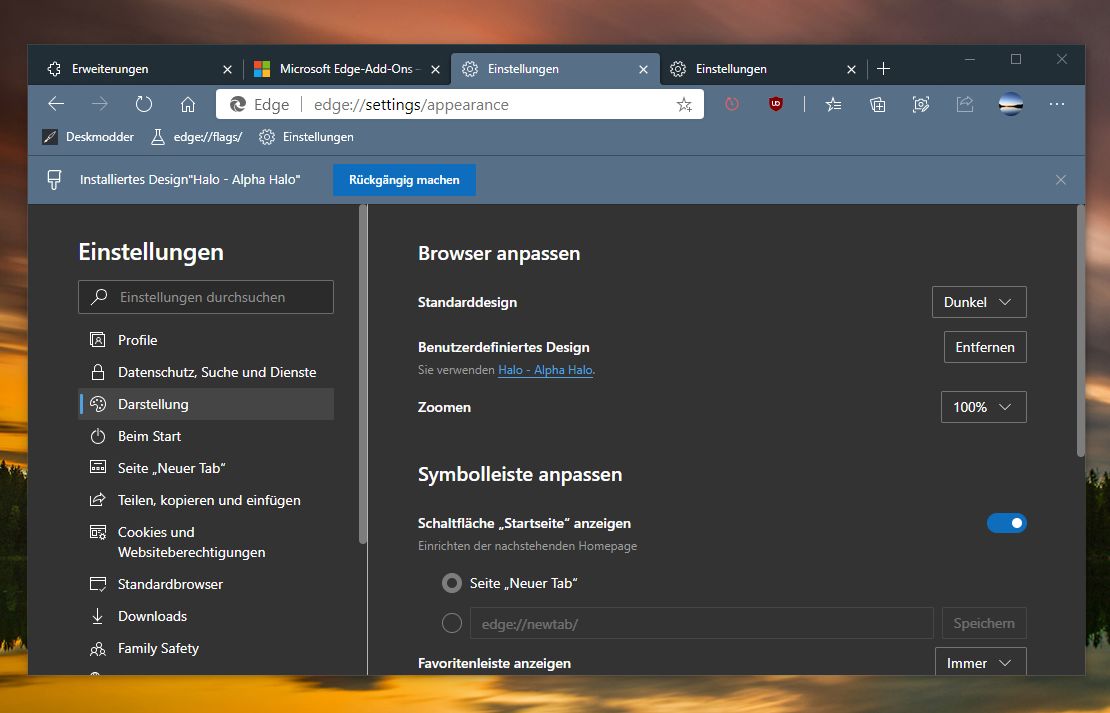Open the web capture screenshot icon
Image resolution: width=1110 pixels, height=713 pixels.
(x=921, y=105)
